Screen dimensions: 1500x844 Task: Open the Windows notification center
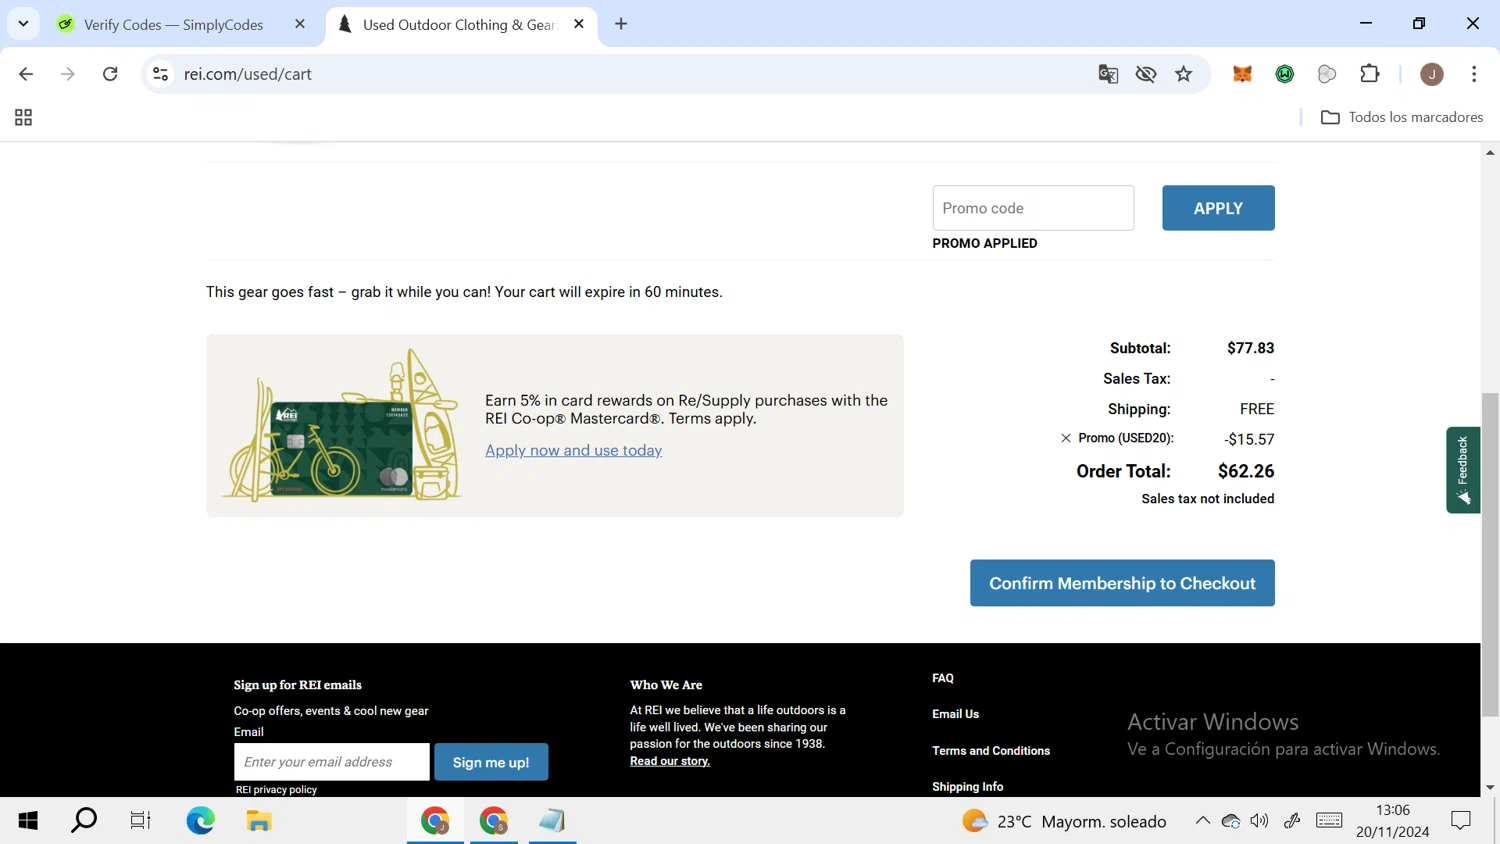click(x=1461, y=821)
